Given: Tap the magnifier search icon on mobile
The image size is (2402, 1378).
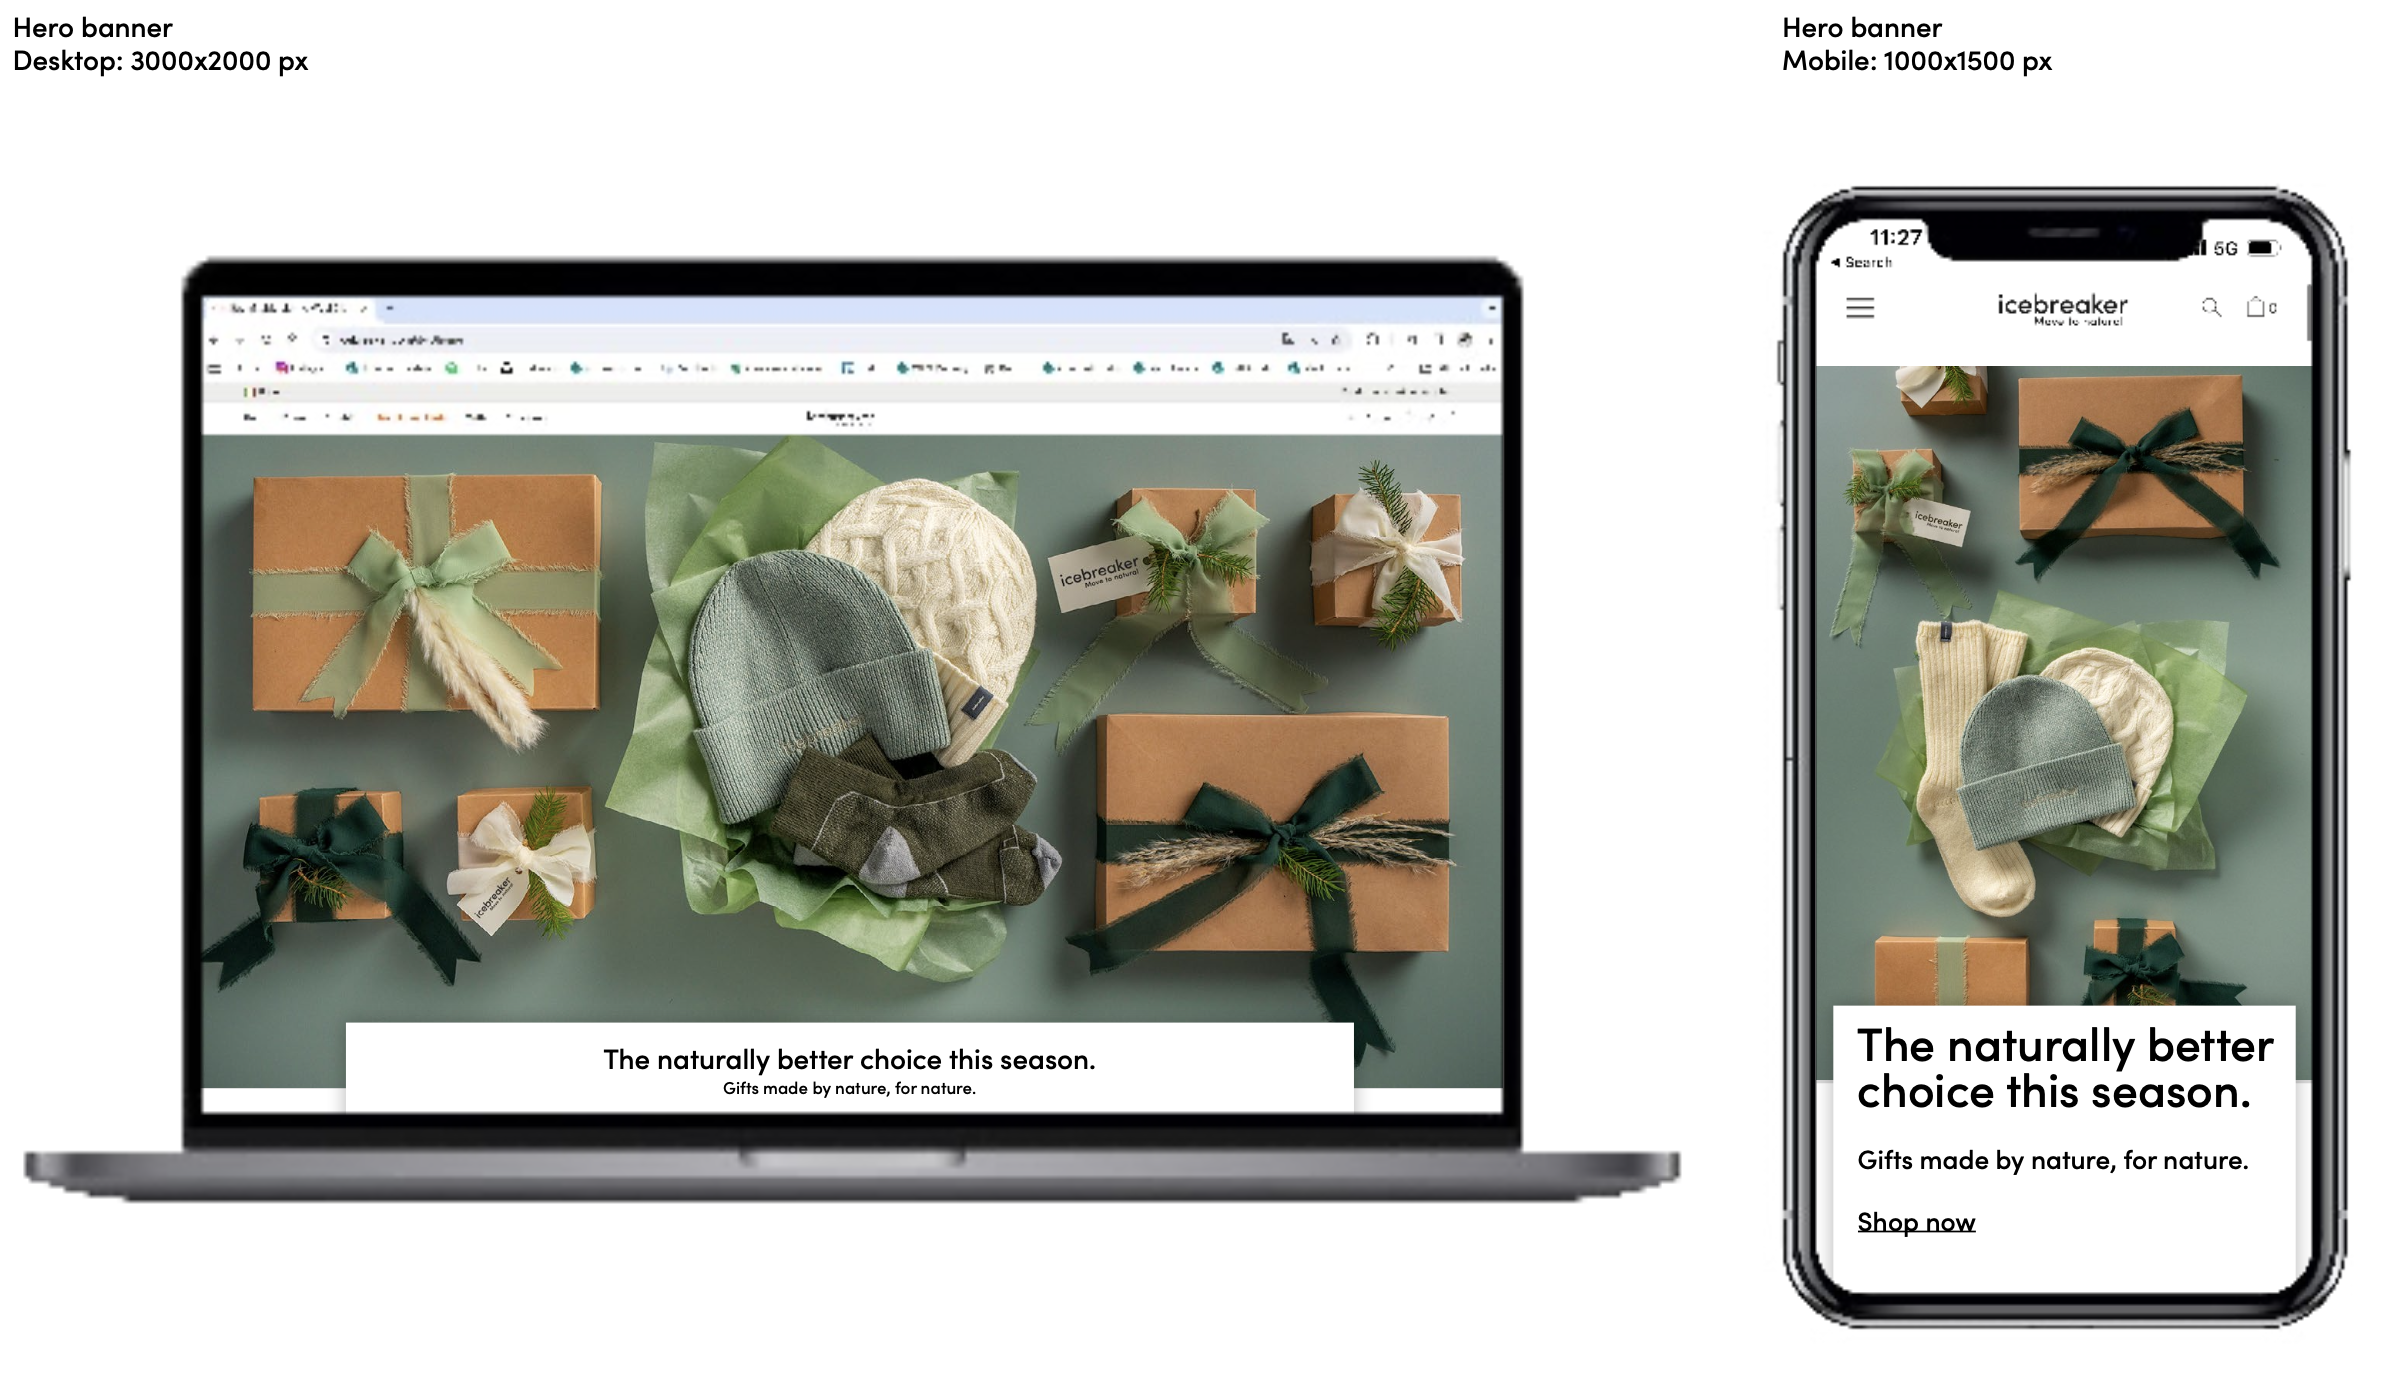Looking at the screenshot, I should pyautogui.click(x=2211, y=308).
